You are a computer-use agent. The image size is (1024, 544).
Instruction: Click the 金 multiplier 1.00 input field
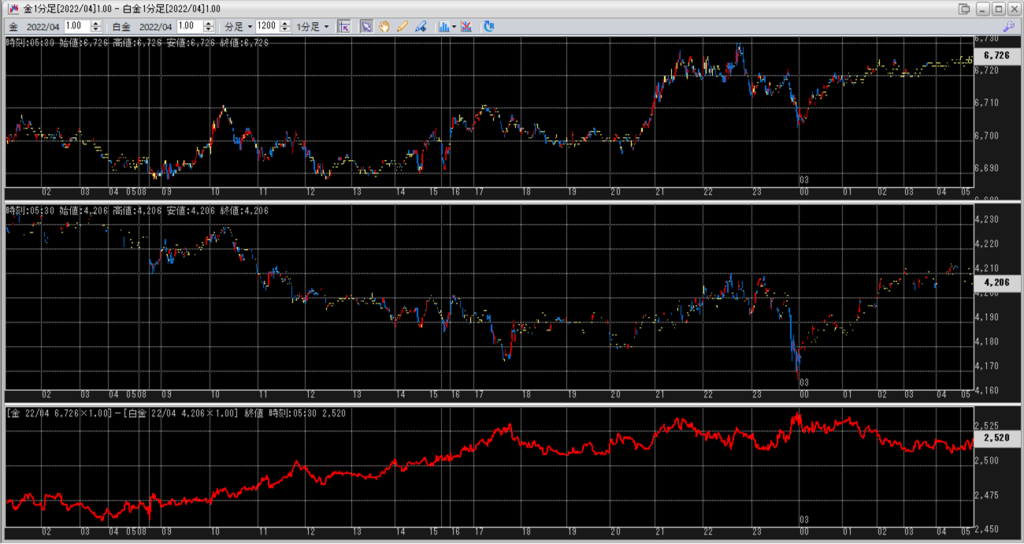point(76,26)
